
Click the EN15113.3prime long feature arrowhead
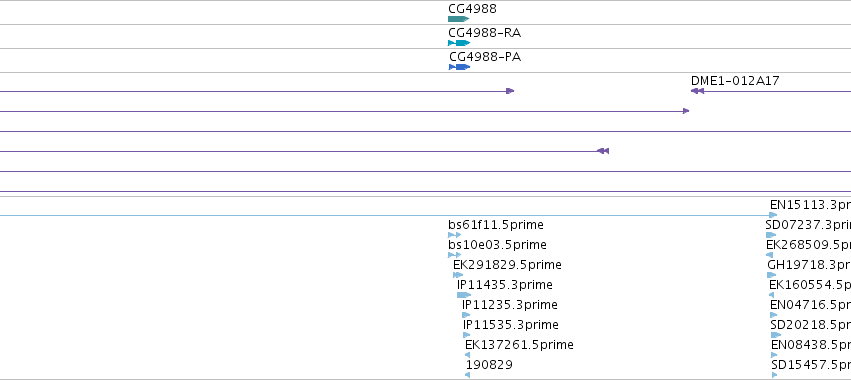pyautogui.click(x=773, y=216)
